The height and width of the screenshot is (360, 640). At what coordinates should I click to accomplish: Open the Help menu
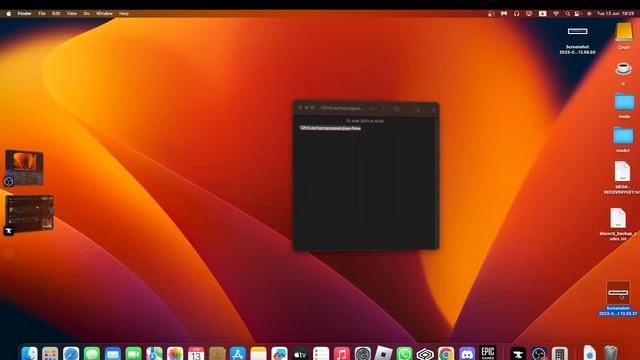pos(124,13)
